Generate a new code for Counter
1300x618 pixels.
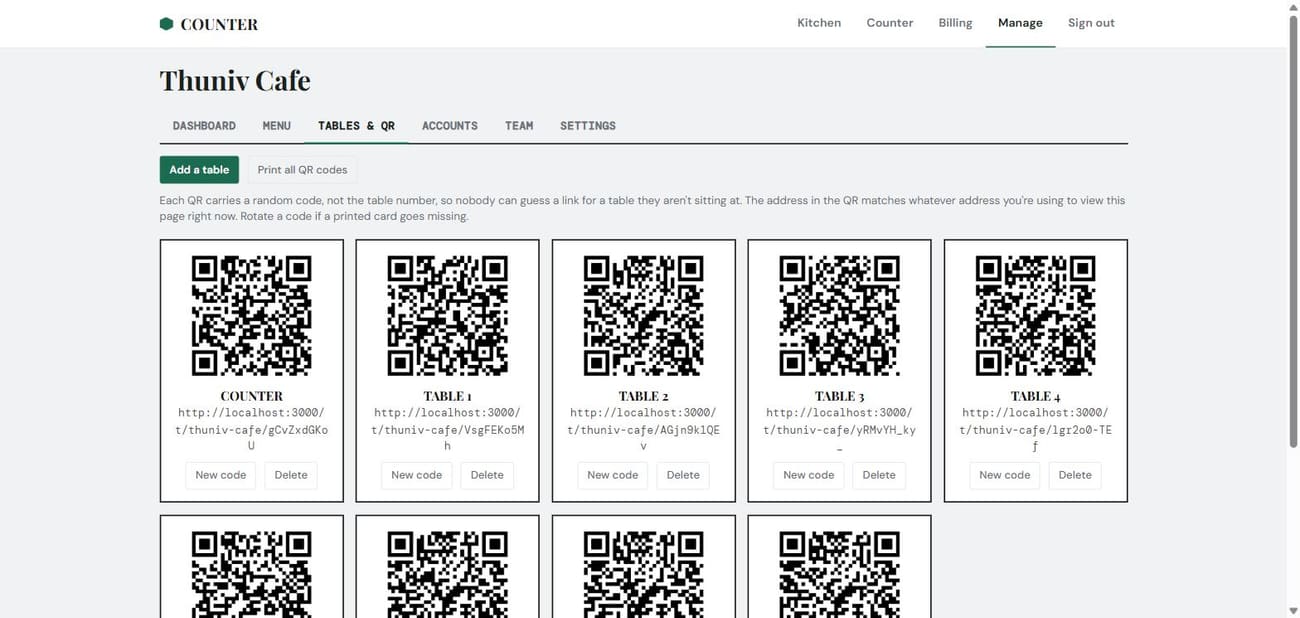[x=221, y=475]
